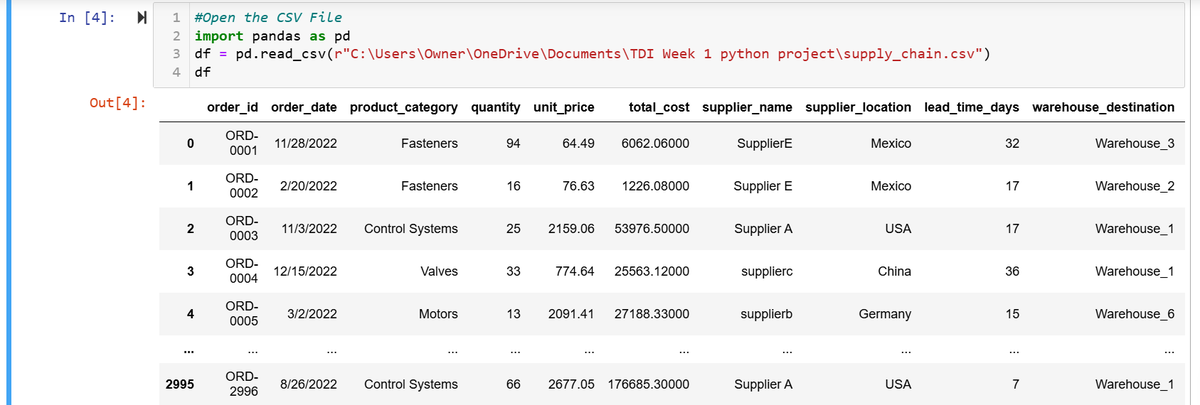The image size is (1200, 405).
Task: Click the ORD-0003 order id cell
Action: (x=243, y=228)
